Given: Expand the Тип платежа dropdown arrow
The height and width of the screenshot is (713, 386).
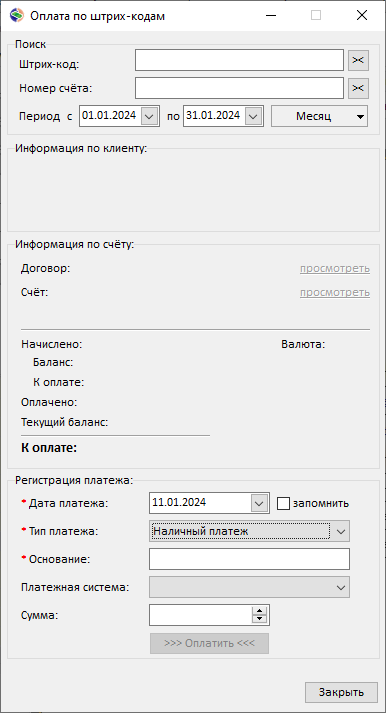Looking at the screenshot, I should point(341,531).
